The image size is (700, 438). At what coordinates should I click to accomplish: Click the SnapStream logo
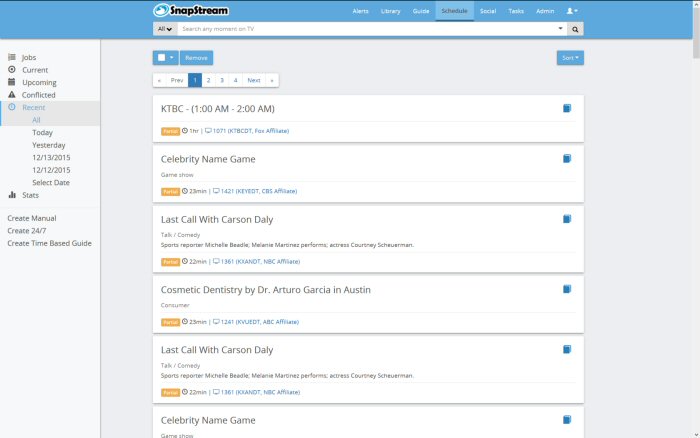tap(191, 10)
